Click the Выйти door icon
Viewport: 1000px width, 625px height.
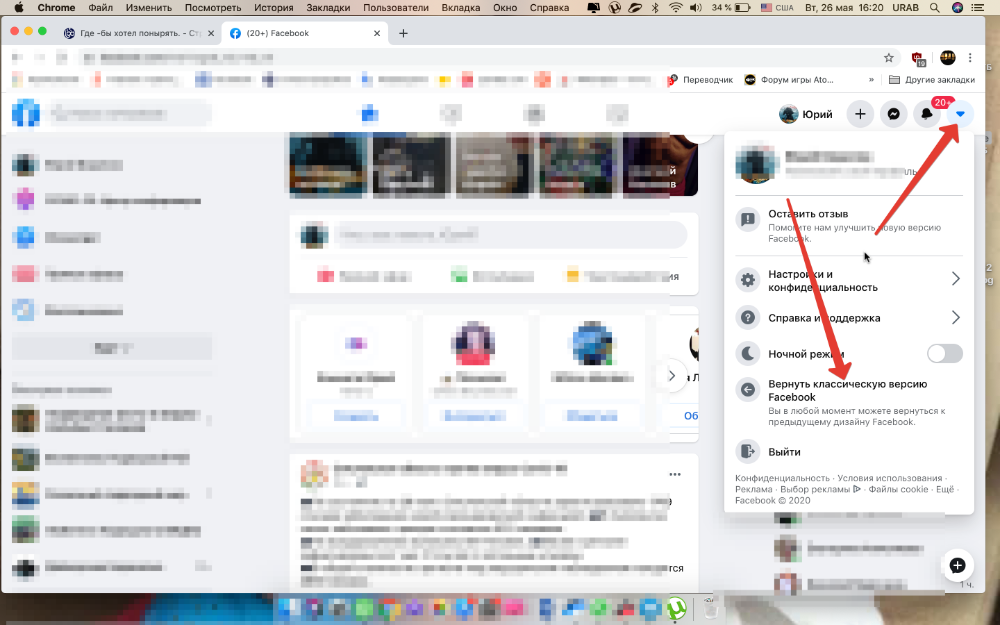pos(747,452)
